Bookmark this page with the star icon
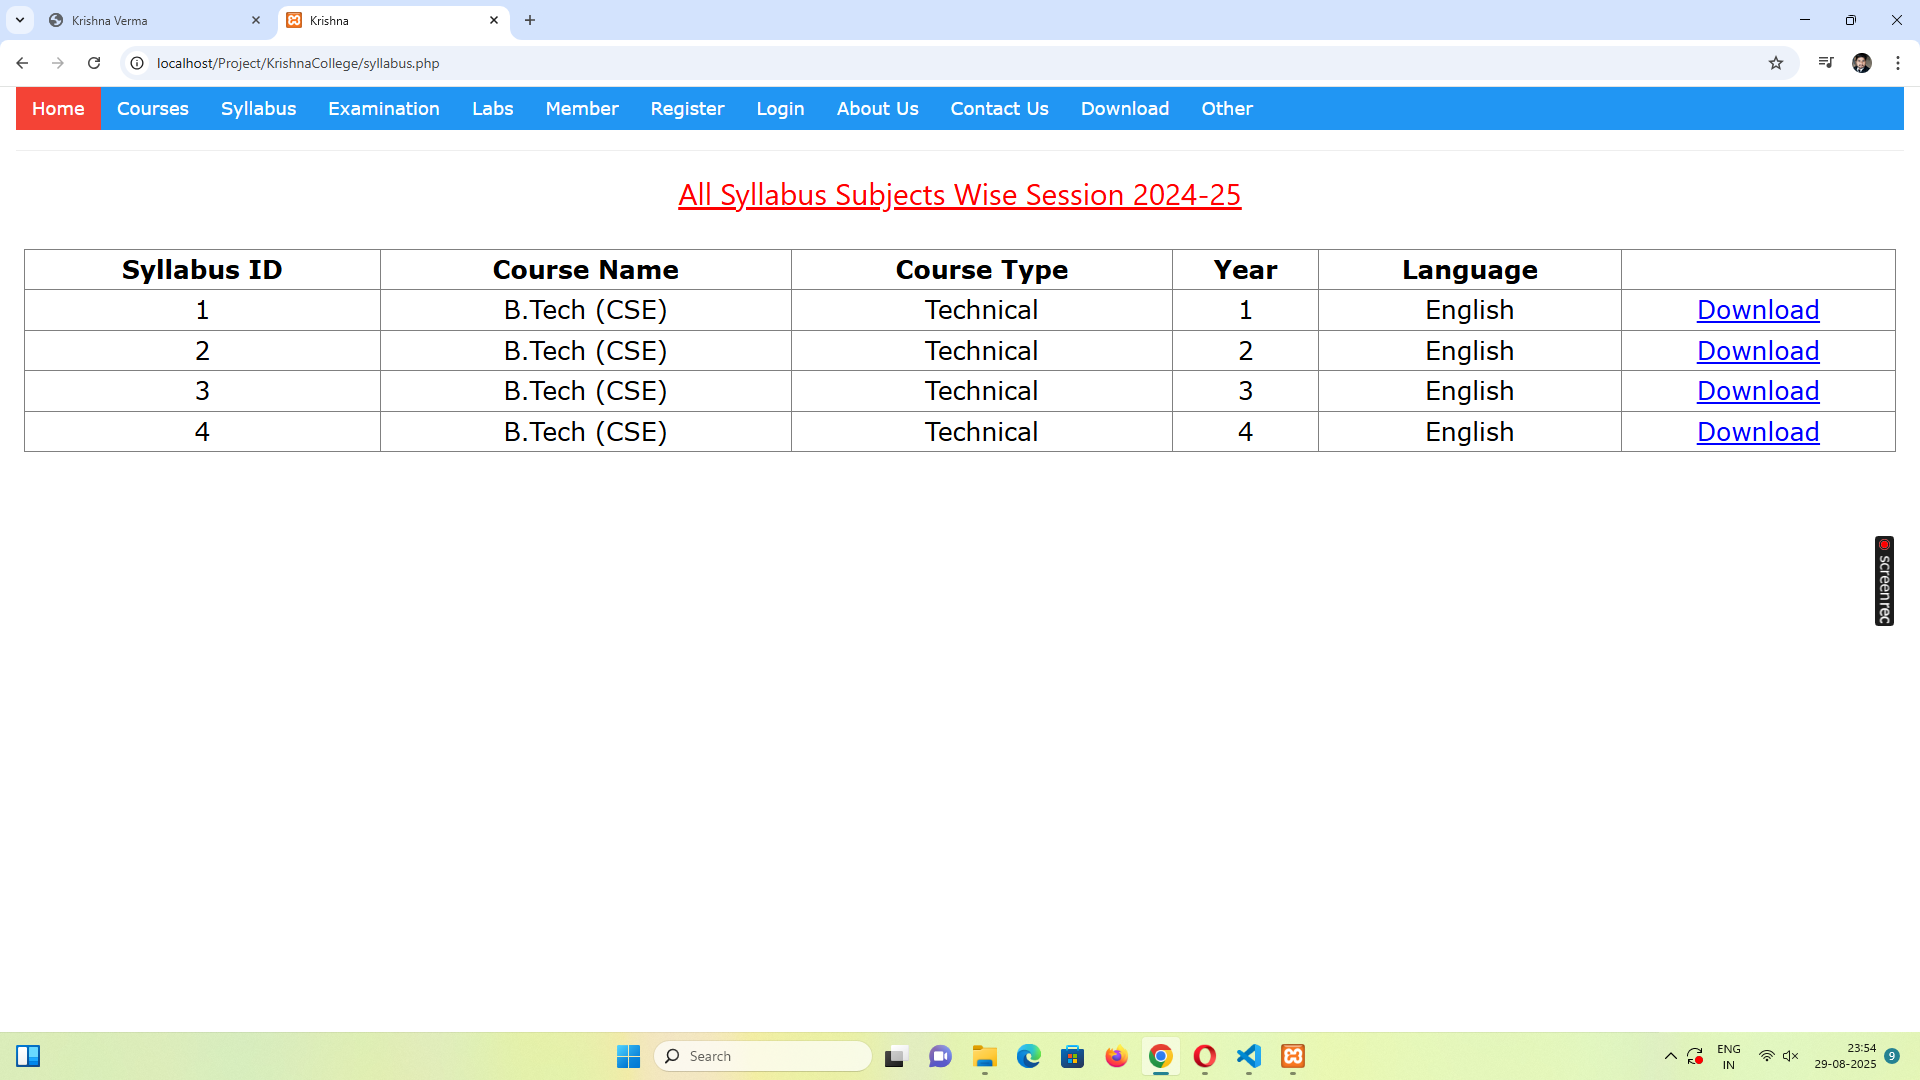This screenshot has height=1080, width=1920. (x=1776, y=63)
